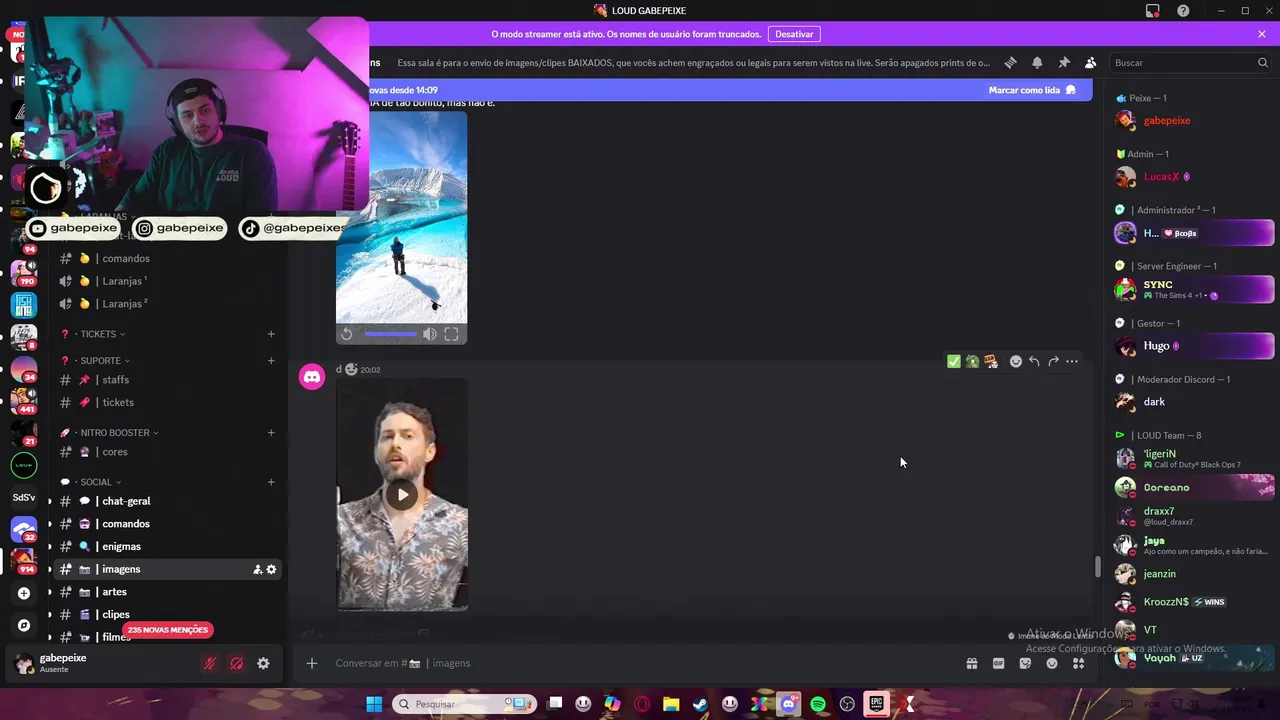Open add reaction smiley on message

point(1016,361)
